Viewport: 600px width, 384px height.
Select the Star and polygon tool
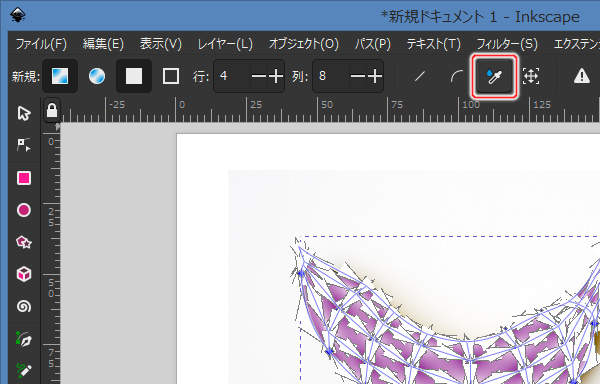point(24,242)
